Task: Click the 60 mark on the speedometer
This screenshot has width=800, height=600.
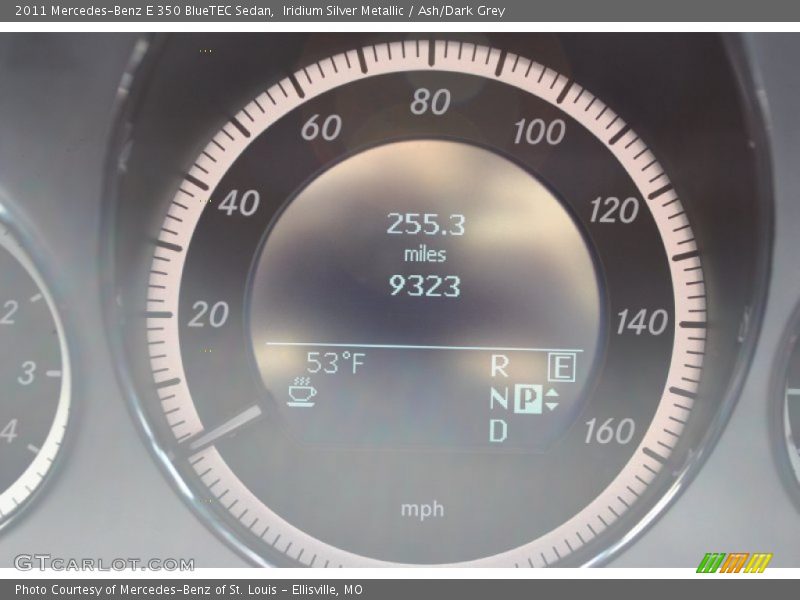Action: pyautogui.click(x=321, y=127)
